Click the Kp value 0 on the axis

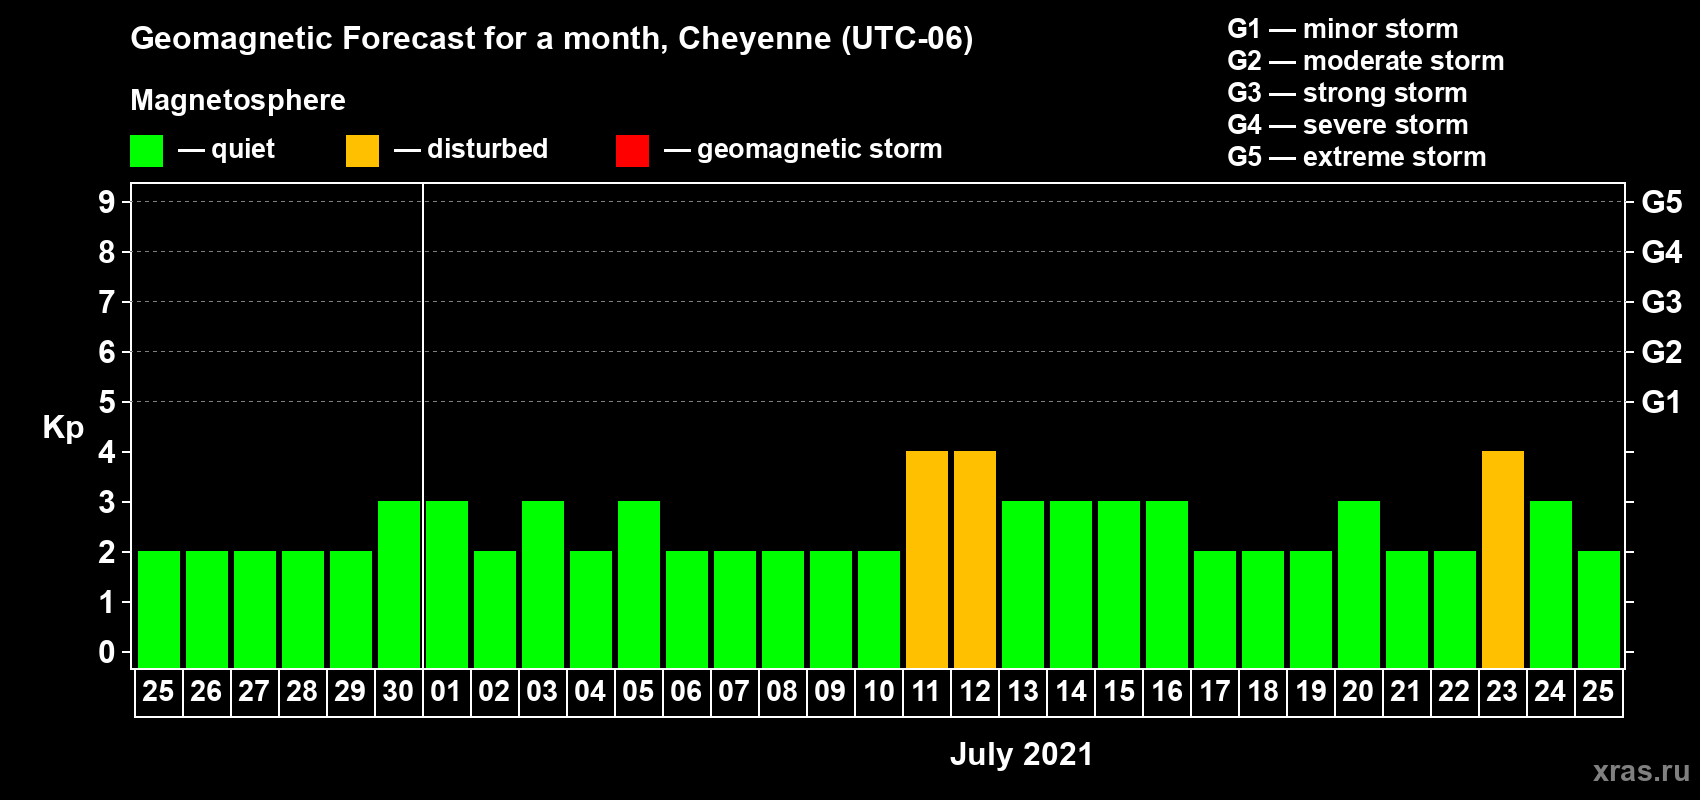[x=107, y=652]
